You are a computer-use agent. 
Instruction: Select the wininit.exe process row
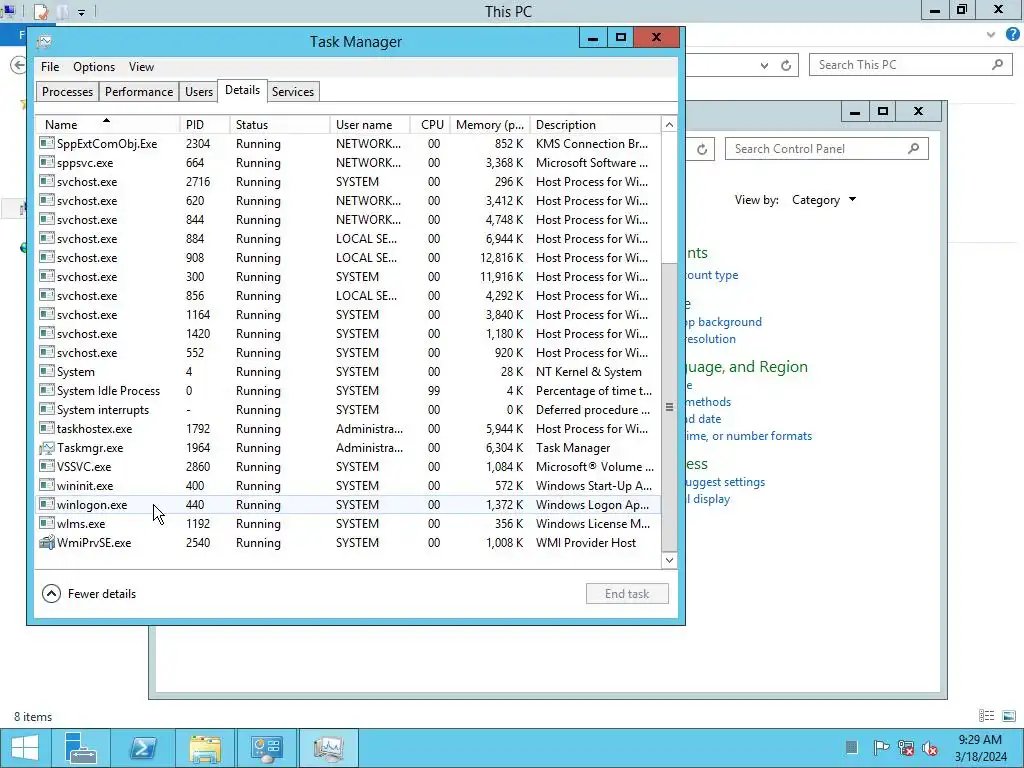pyautogui.click(x=348, y=486)
